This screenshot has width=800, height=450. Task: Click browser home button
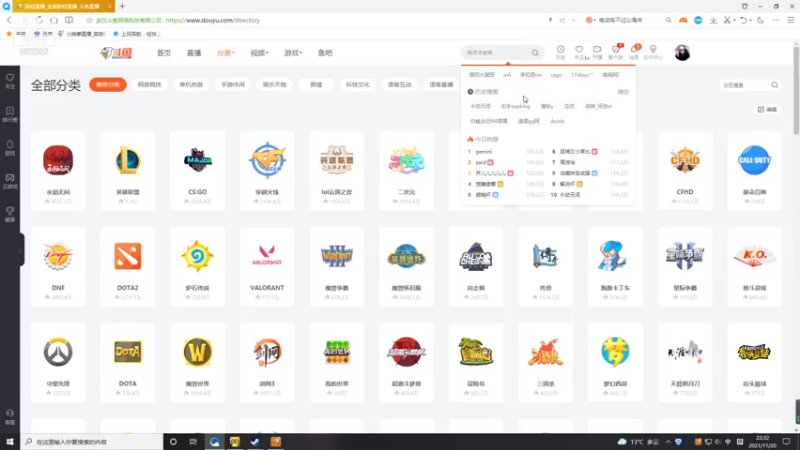tap(54, 20)
